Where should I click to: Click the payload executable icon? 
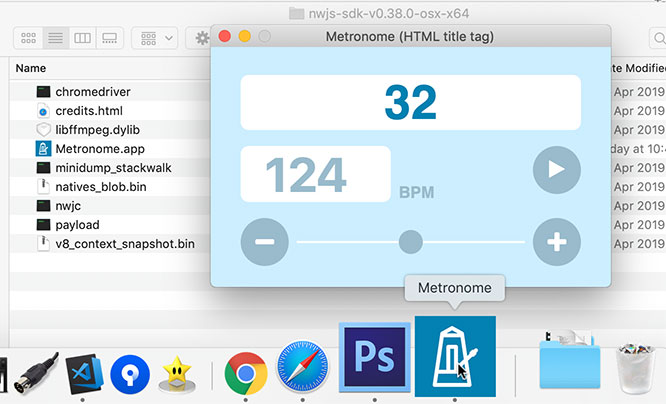pyautogui.click(x=43, y=225)
